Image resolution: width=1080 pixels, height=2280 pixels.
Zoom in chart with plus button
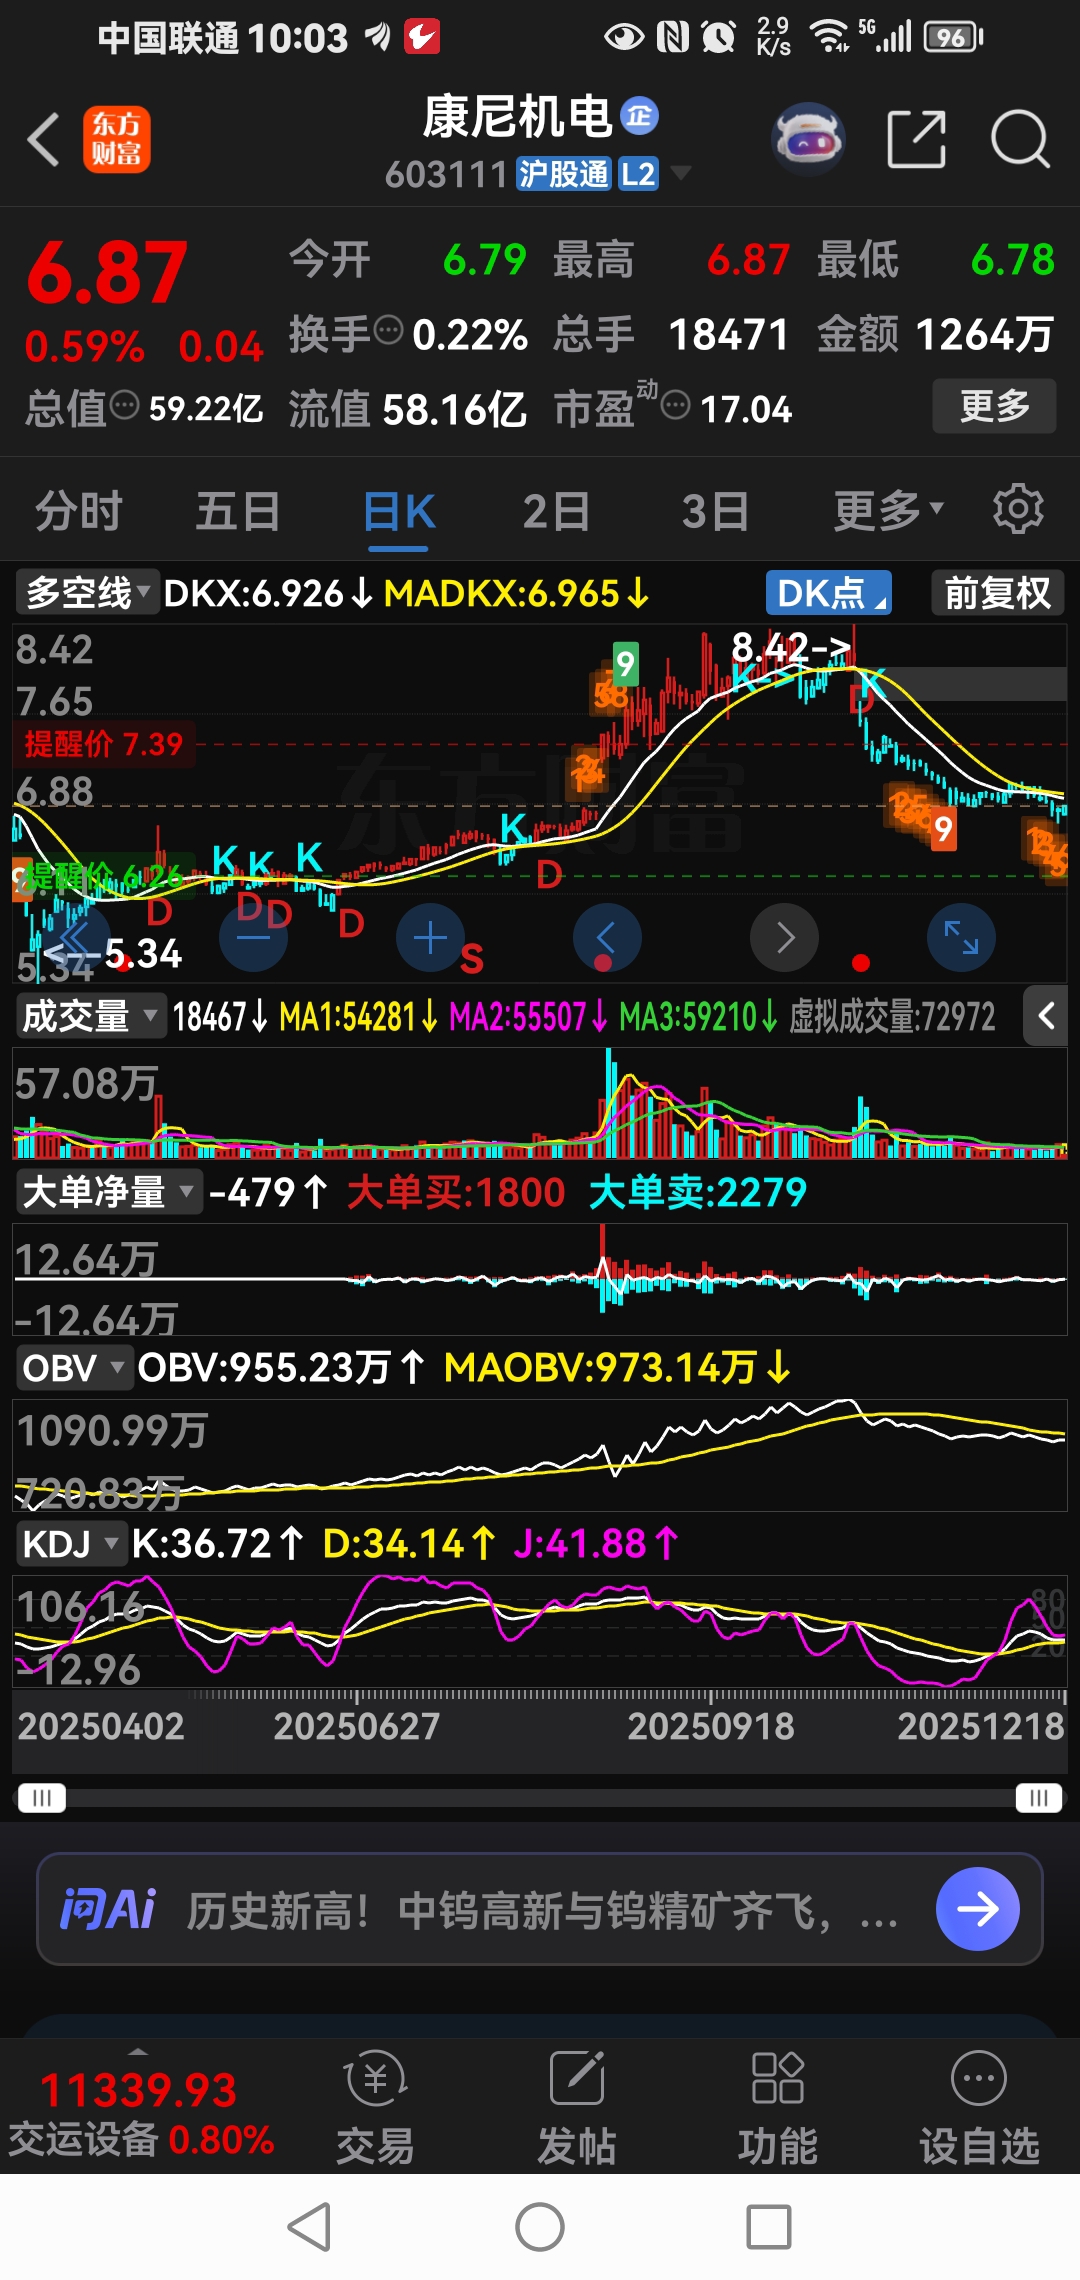[430, 938]
